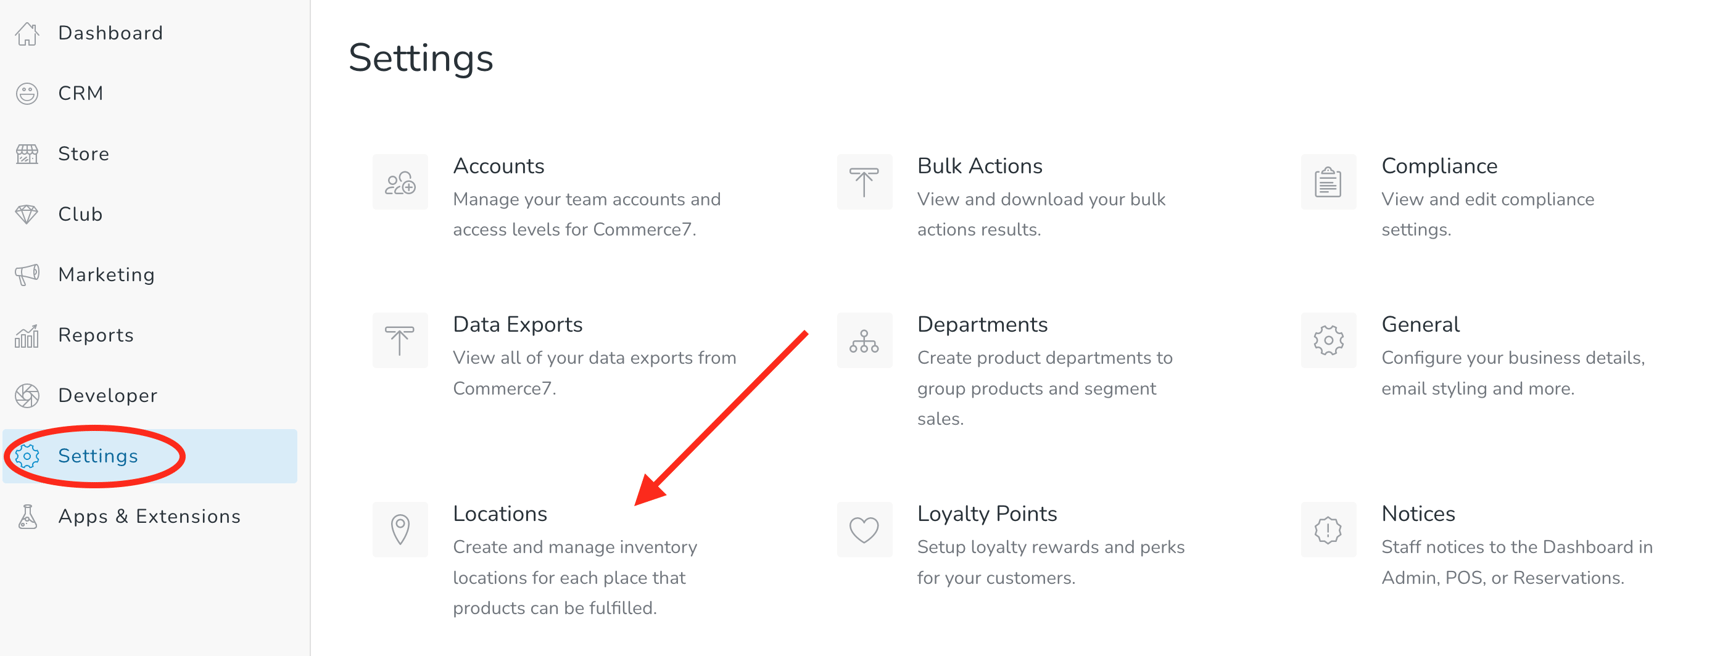Click the Data Exports arrow icon
Viewport: 1720px width, 656px height.
pos(400,341)
